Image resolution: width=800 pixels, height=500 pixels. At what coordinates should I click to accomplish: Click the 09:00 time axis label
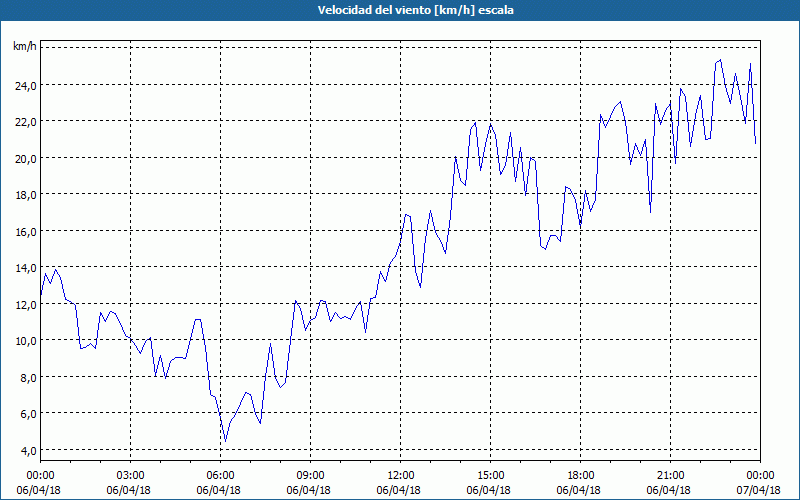point(310,476)
